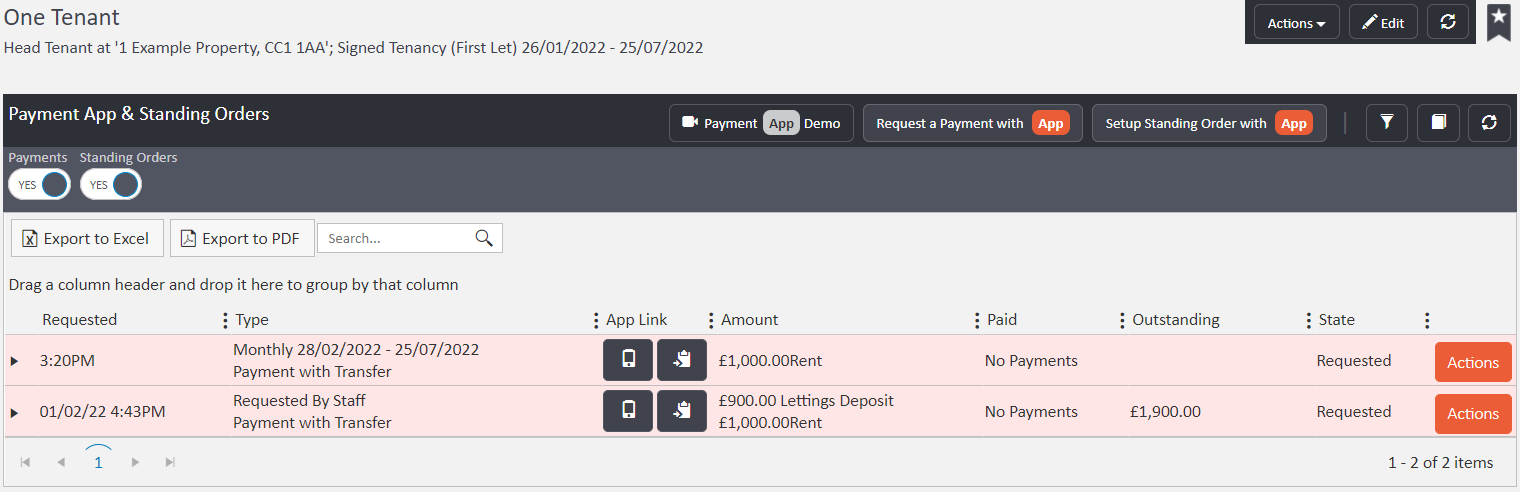The width and height of the screenshot is (1520, 492).
Task: Refresh the Payment App & Standing Orders panel
Action: point(1489,122)
